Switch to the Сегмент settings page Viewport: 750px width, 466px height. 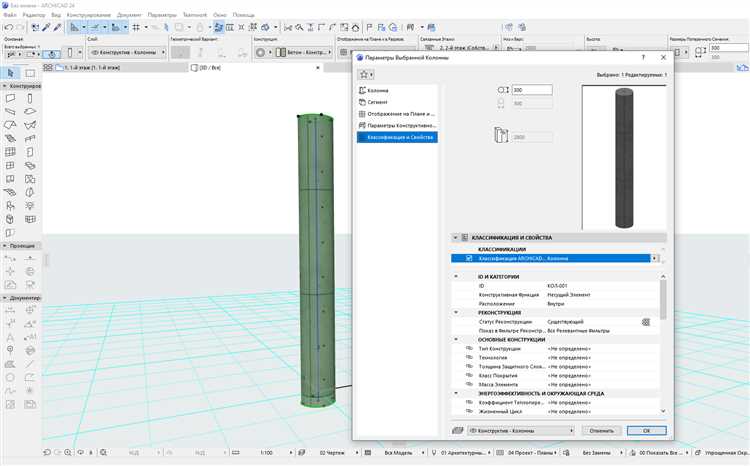coord(397,102)
